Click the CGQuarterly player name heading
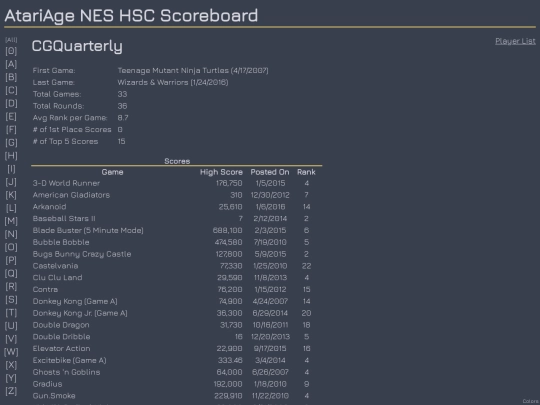540x405 pixels. click(77, 46)
